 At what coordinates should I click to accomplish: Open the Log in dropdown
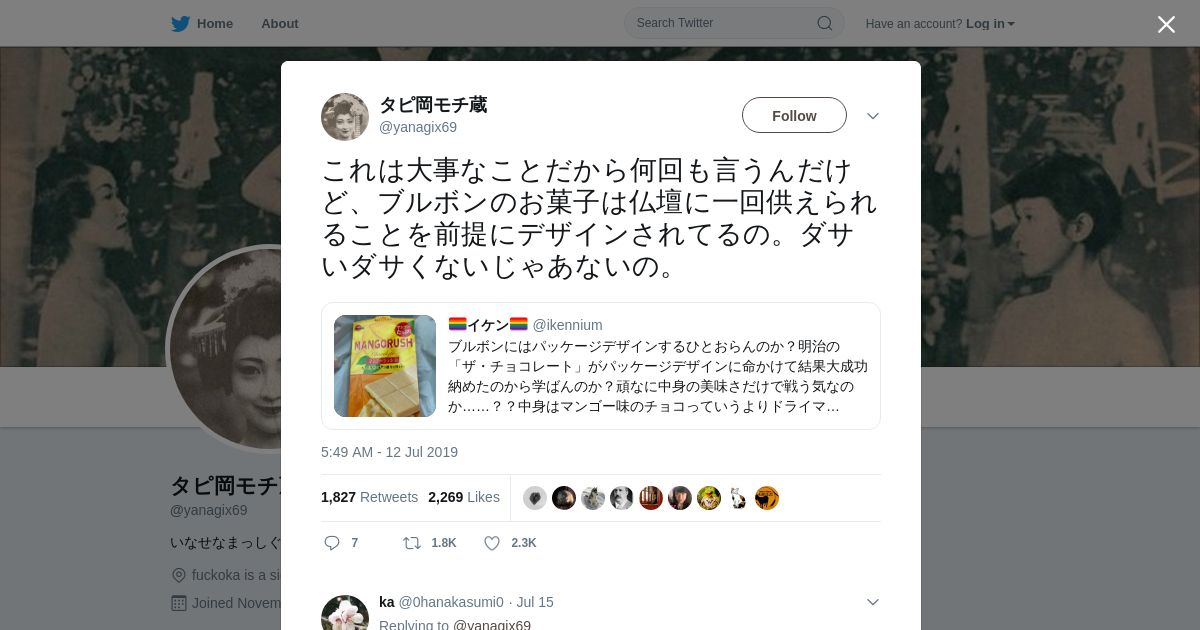[x=990, y=23]
